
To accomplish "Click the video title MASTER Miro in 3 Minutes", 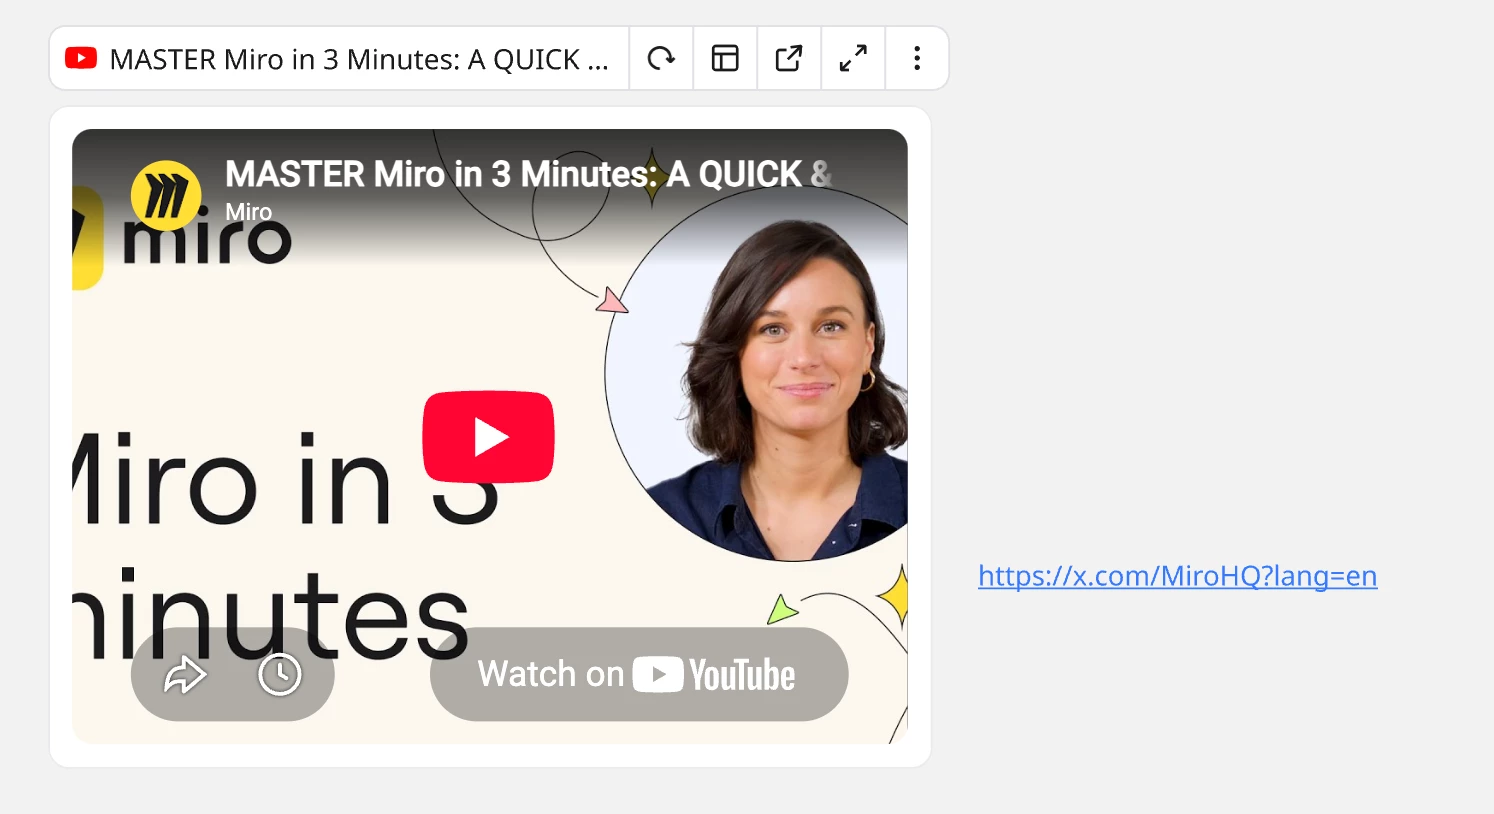I will (x=528, y=174).
